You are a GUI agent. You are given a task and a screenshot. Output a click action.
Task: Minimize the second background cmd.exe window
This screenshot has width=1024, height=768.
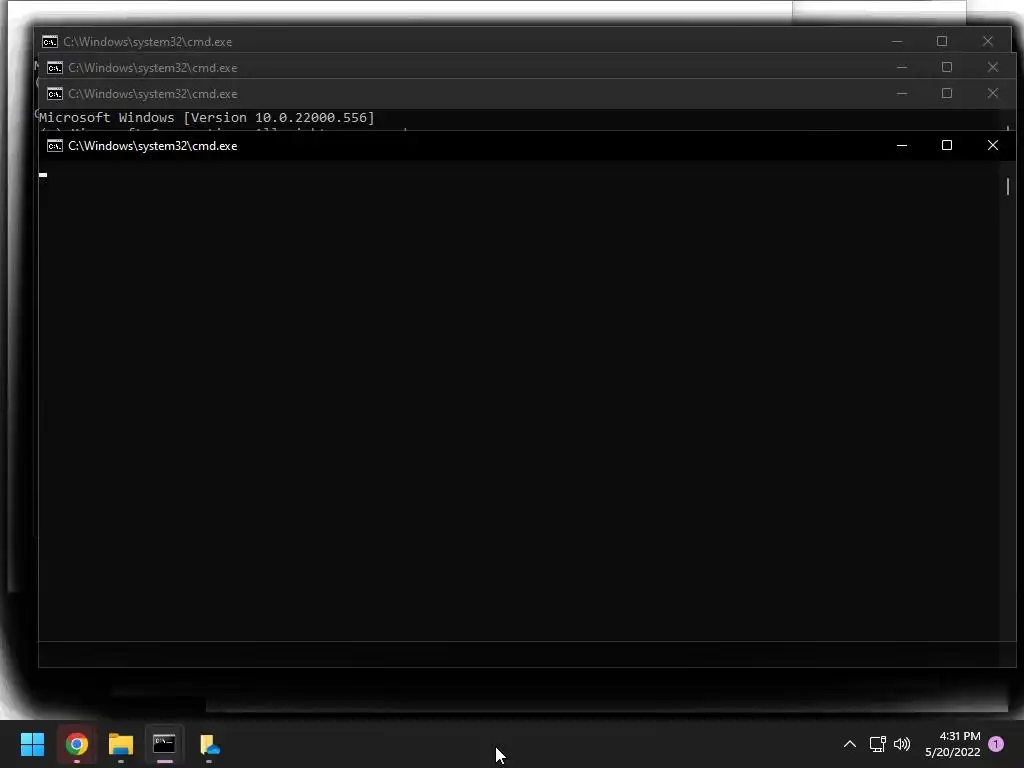(x=902, y=67)
